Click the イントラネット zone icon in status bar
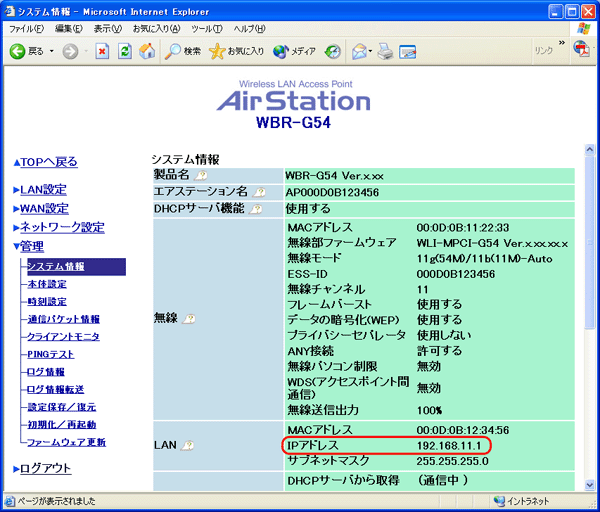 (x=499, y=501)
